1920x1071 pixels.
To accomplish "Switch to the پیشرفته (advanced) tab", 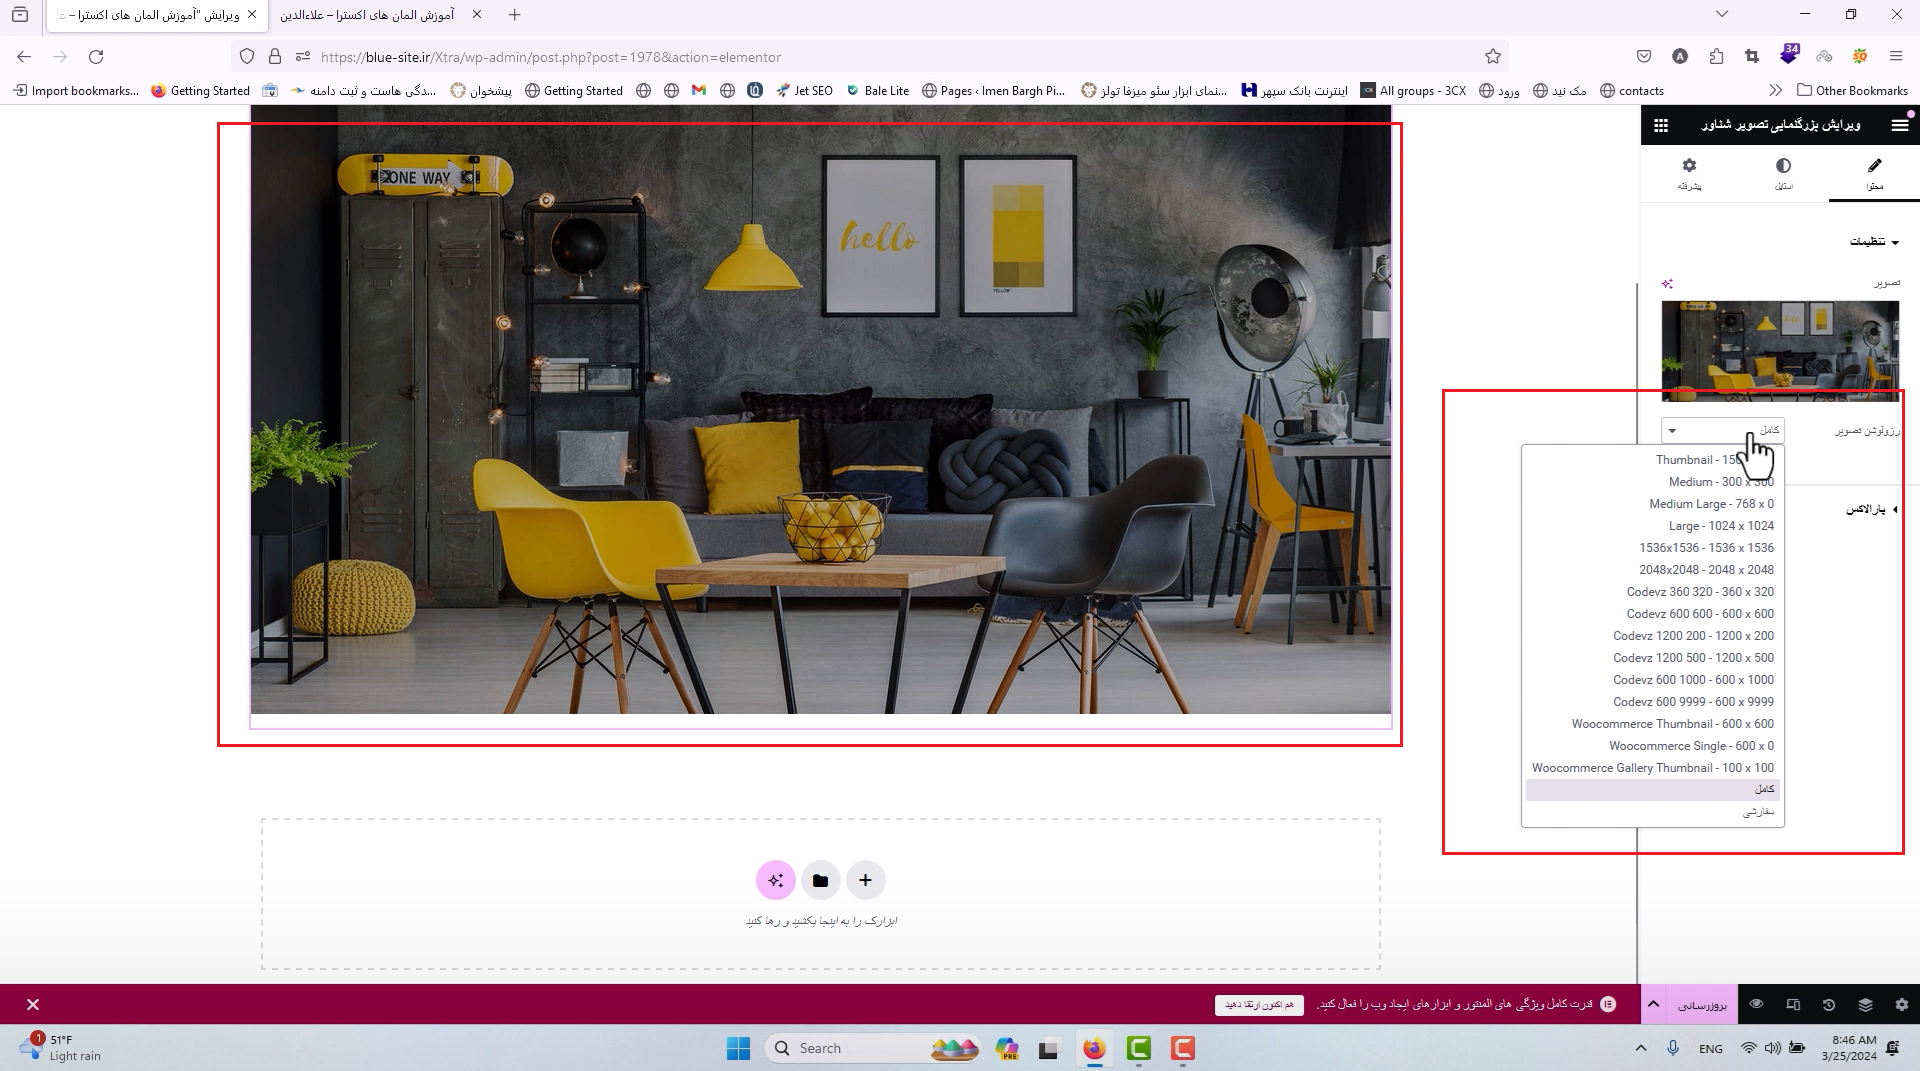I will pos(1689,173).
